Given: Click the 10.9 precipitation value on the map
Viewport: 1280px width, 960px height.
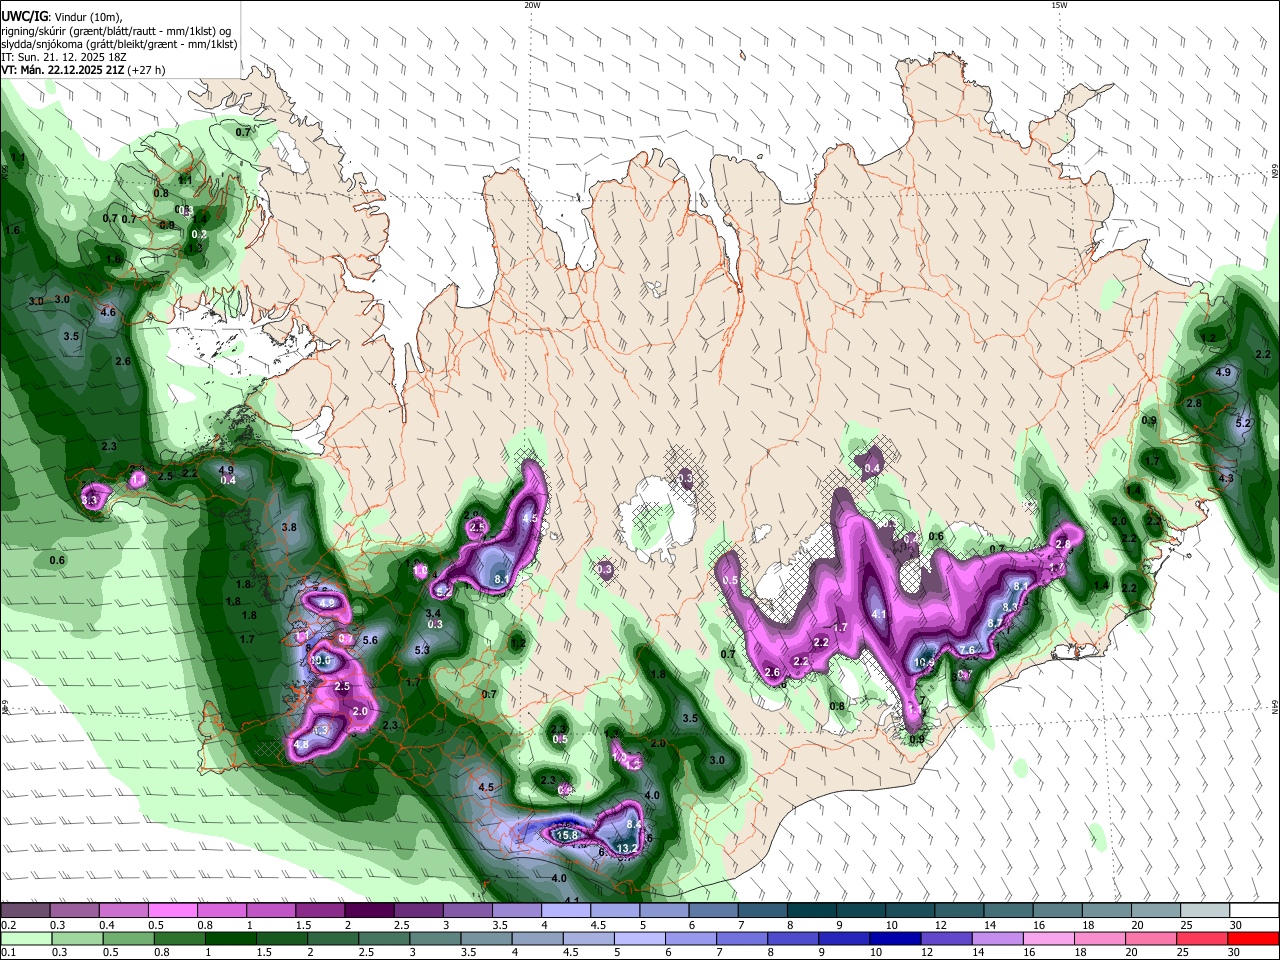Looking at the screenshot, I should click(925, 662).
